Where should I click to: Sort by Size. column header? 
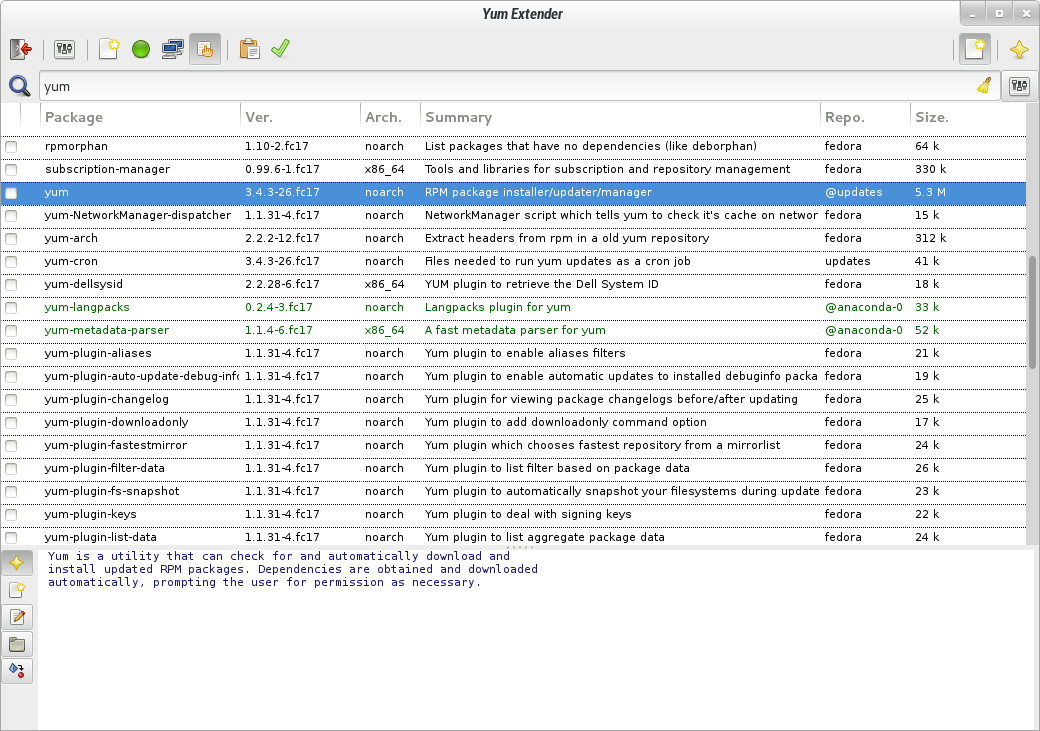pos(968,117)
